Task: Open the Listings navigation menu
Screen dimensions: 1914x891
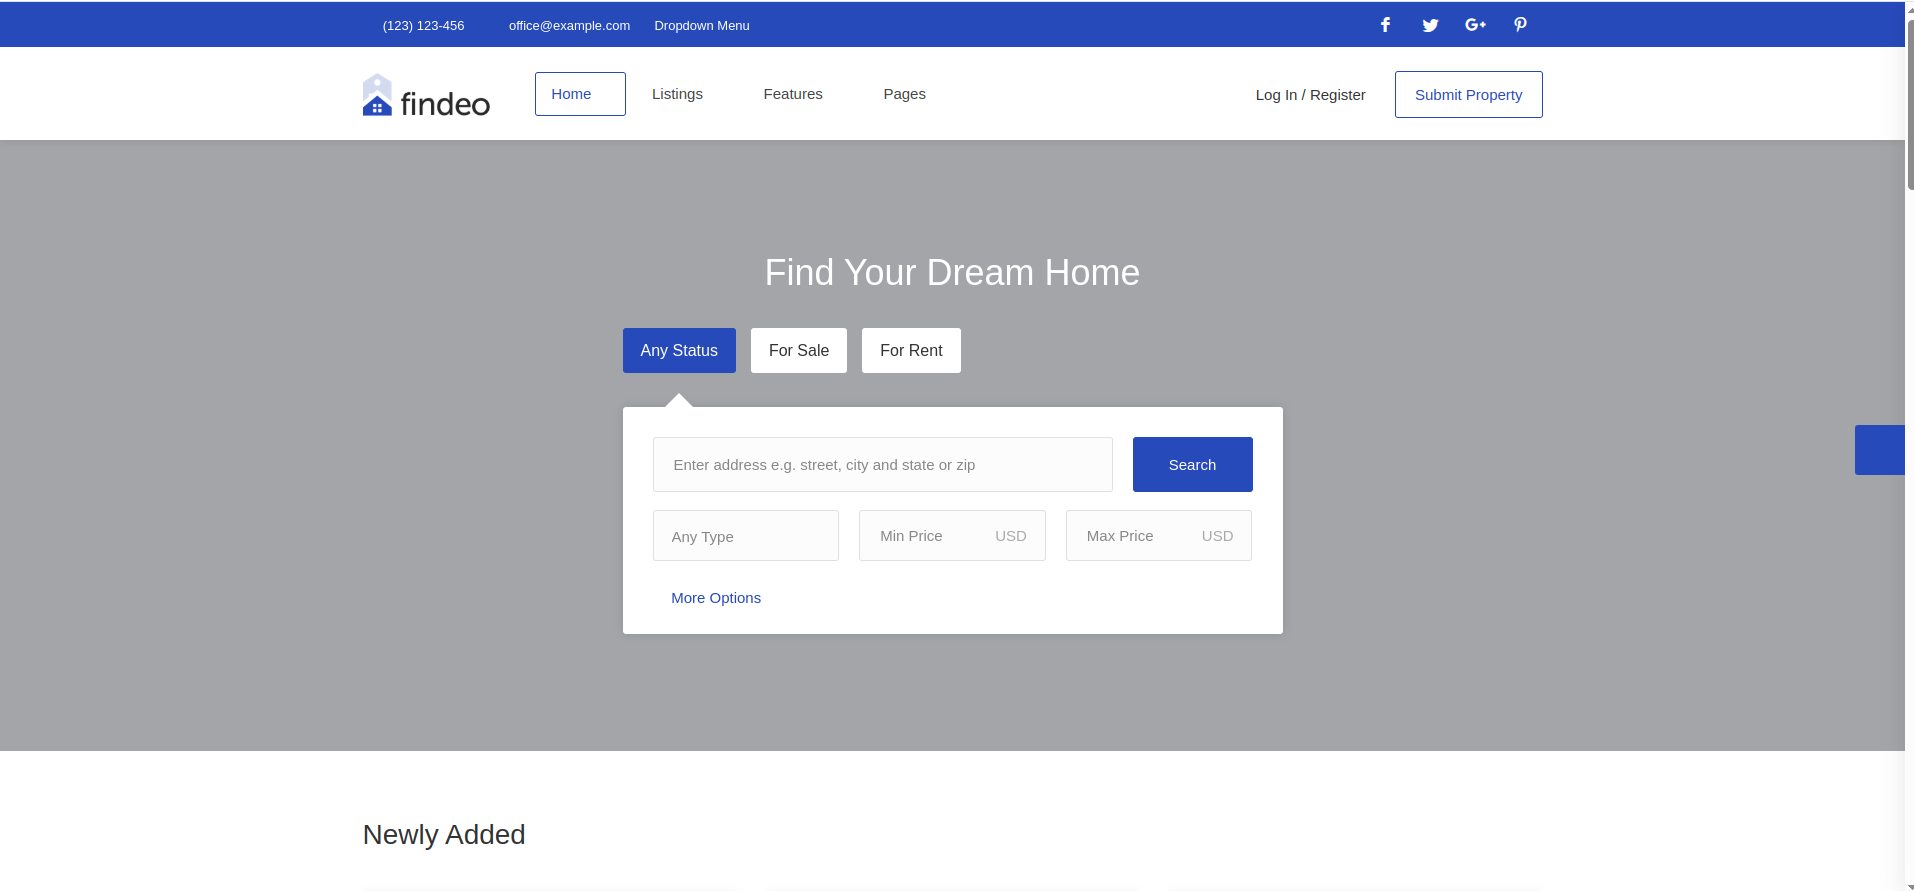Action: [677, 94]
